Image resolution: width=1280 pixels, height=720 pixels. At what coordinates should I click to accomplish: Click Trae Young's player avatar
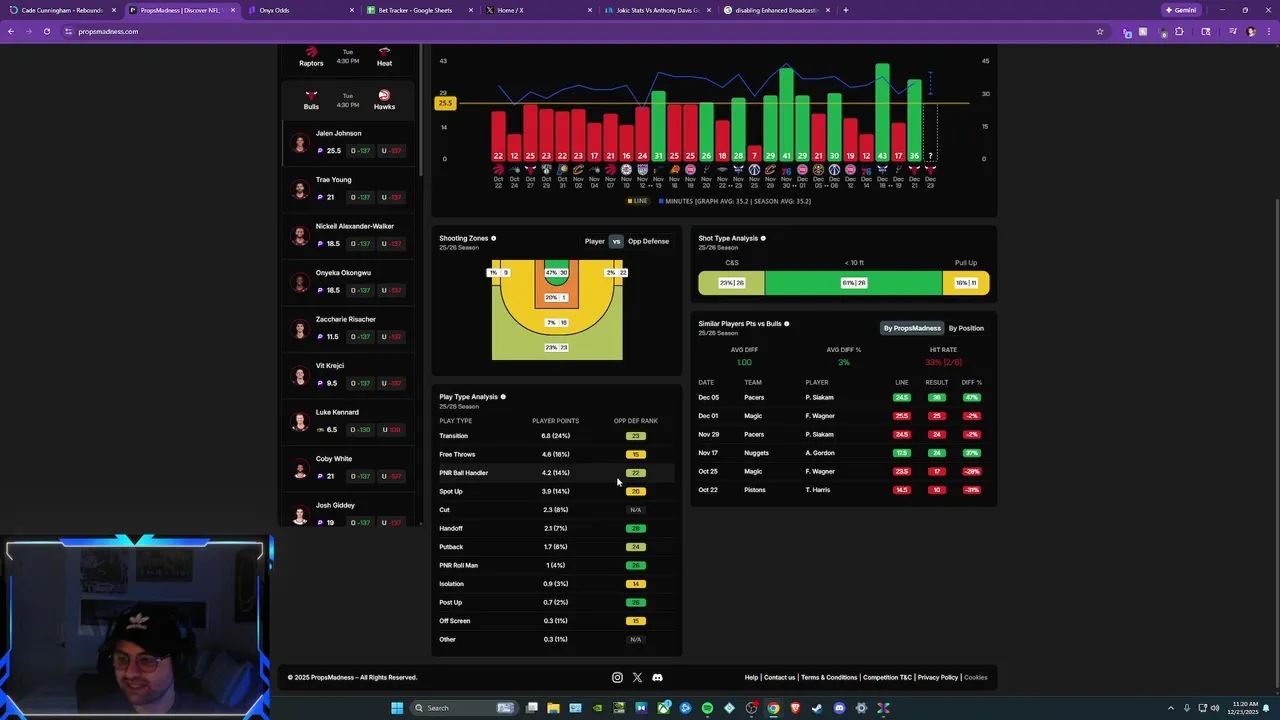point(300,189)
